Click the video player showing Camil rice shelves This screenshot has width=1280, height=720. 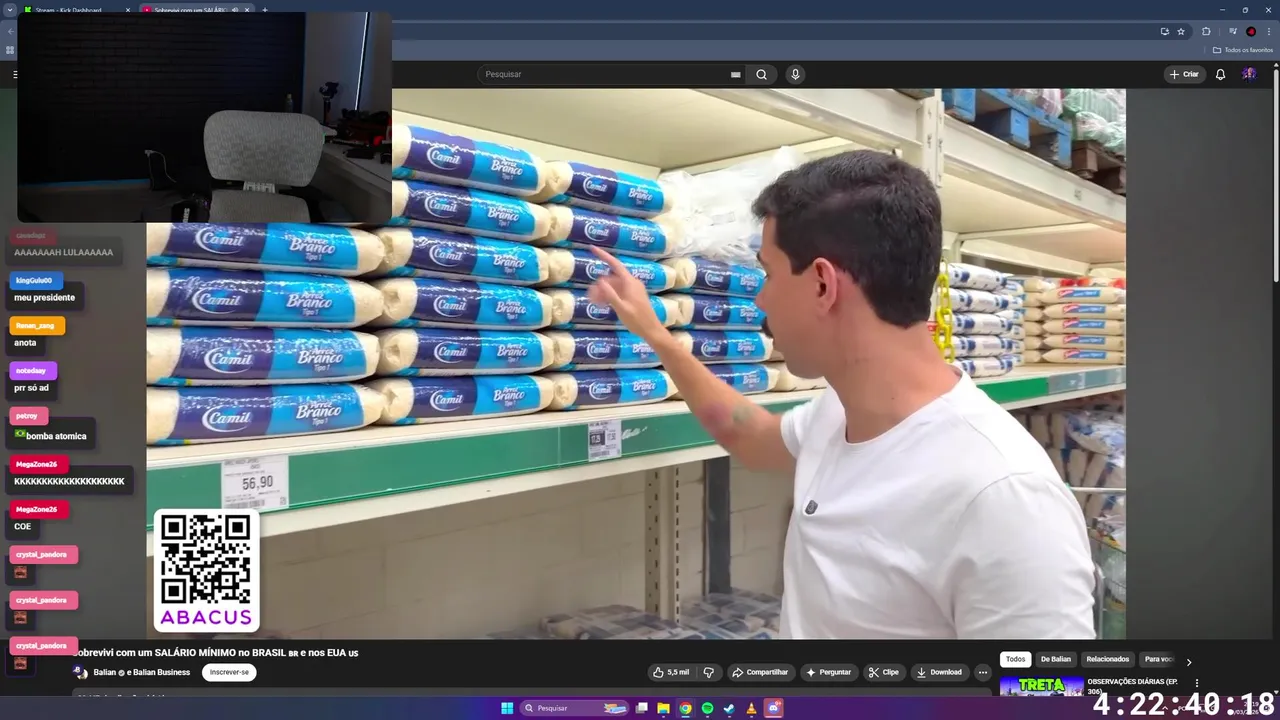[x=636, y=363]
